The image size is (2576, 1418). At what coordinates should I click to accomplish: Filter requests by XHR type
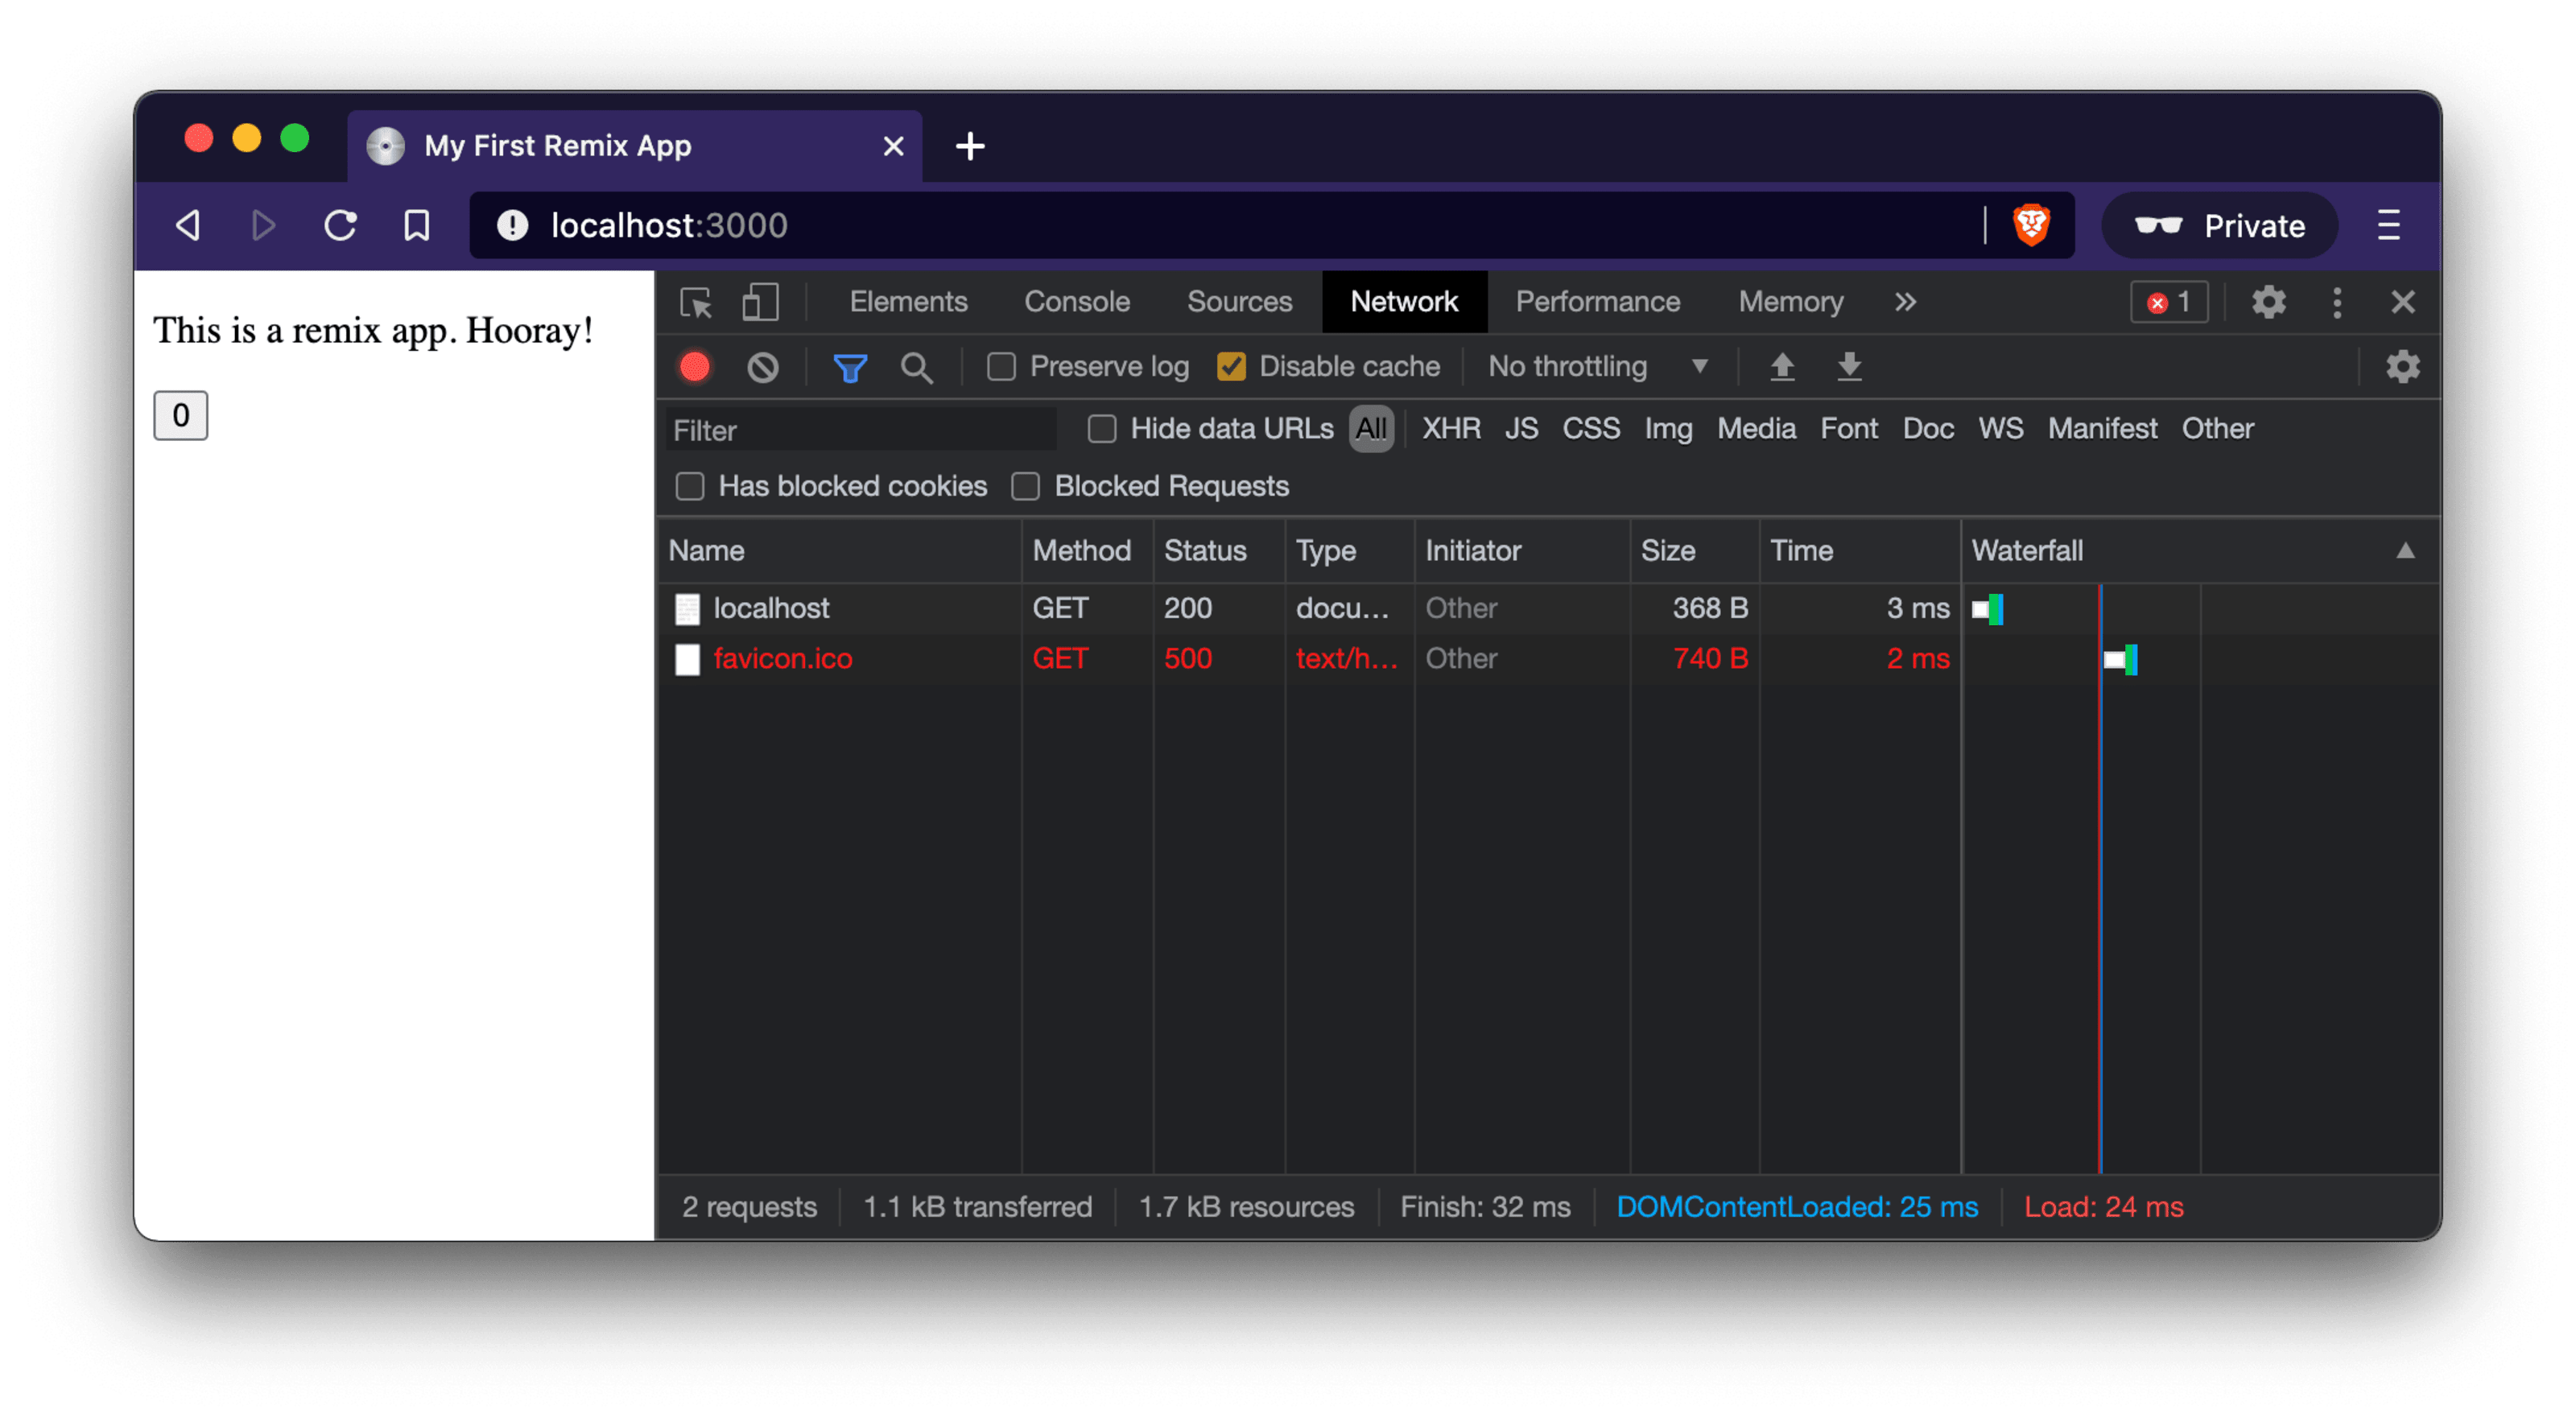pos(1451,429)
